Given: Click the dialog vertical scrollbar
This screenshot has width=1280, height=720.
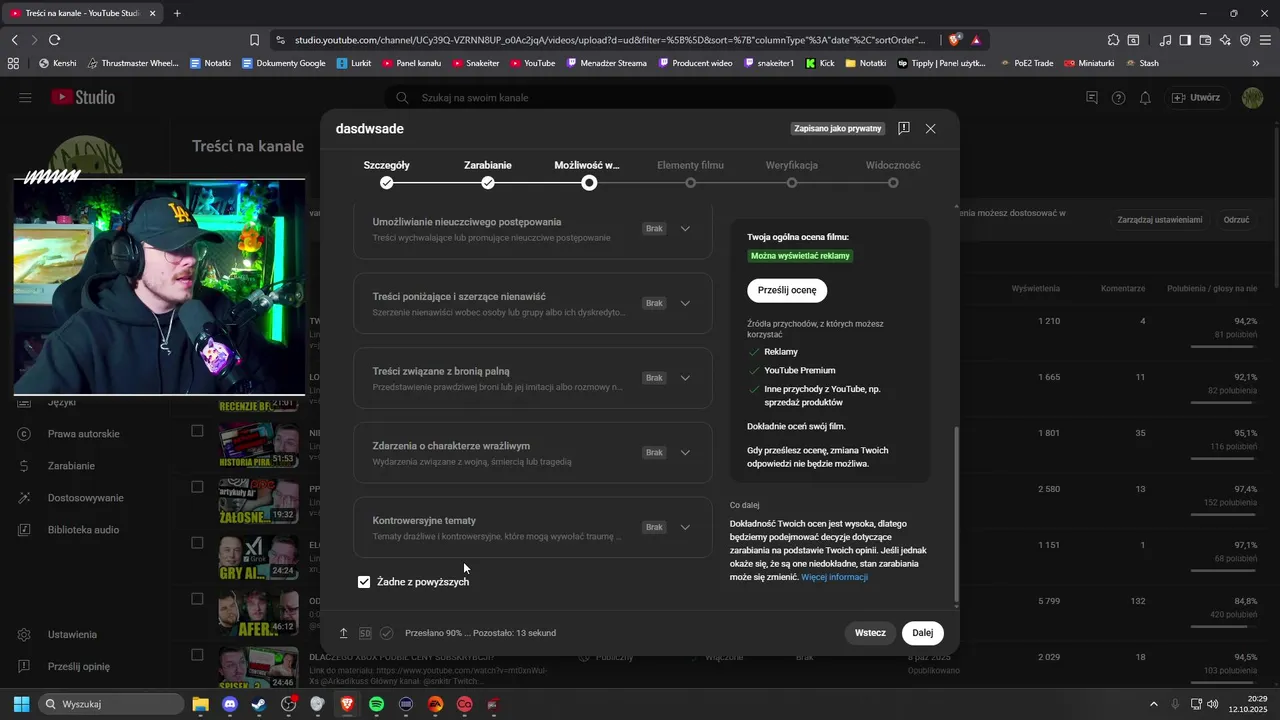Looking at the screenshot, I should coord(956,515).
